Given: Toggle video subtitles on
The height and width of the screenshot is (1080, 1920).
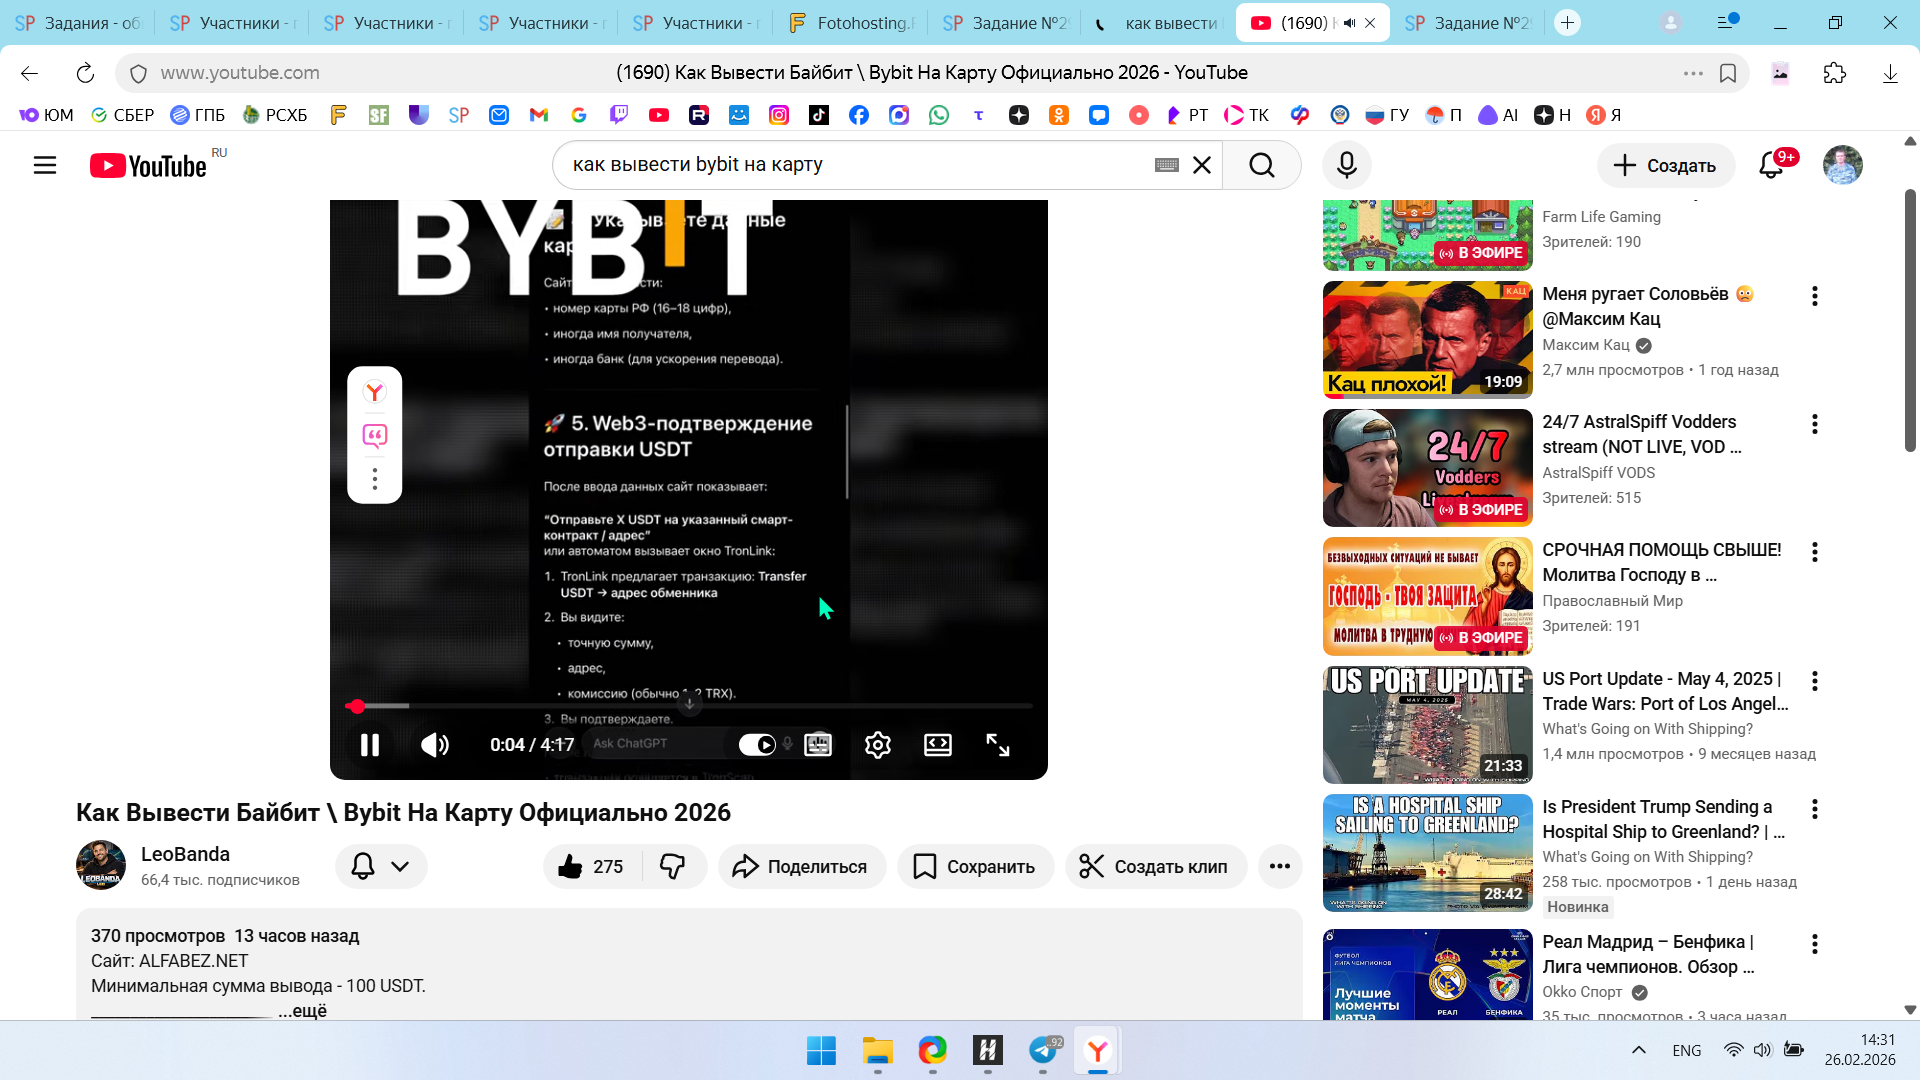Looking at the screenshot, I should click(x=818, y=745).
